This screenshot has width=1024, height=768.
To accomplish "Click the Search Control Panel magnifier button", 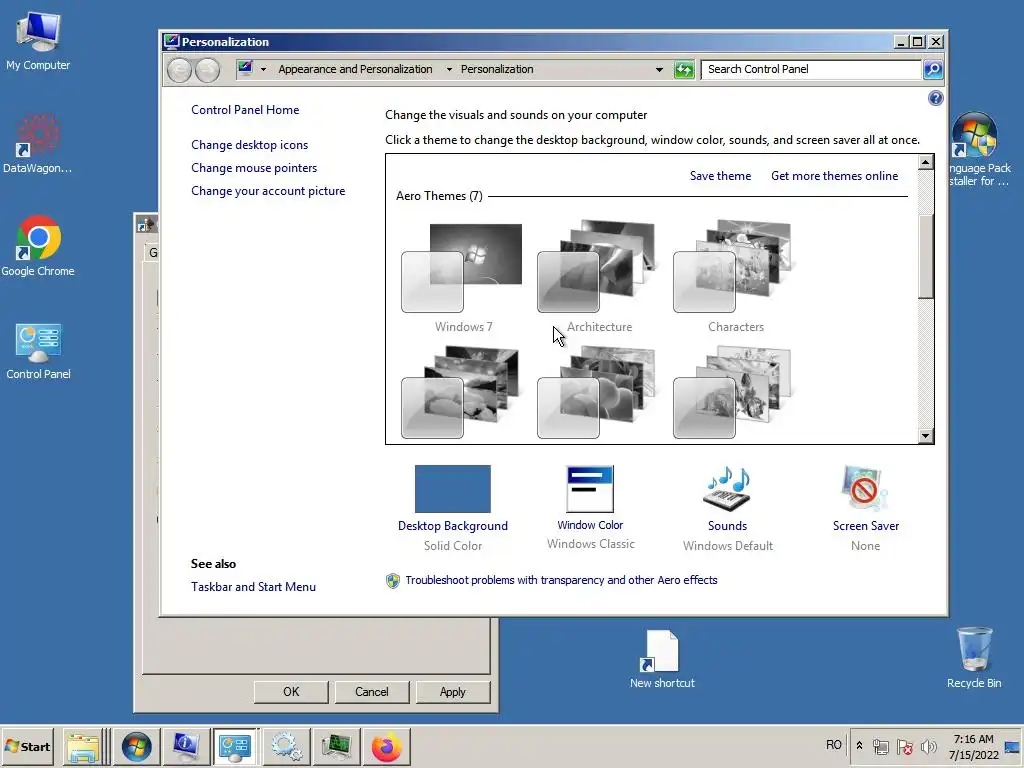I will [x=933, y=69].
